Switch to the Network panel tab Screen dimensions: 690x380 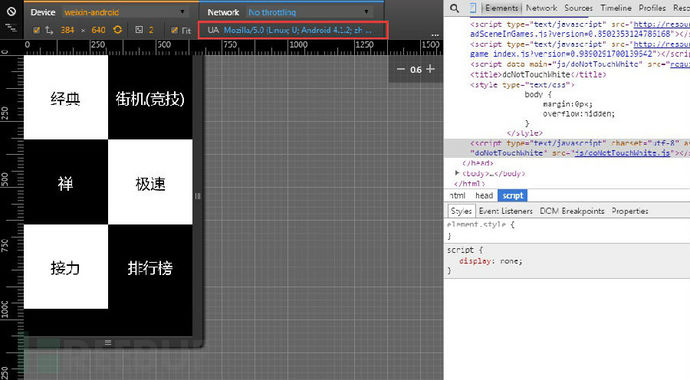[x=541, y=8]
